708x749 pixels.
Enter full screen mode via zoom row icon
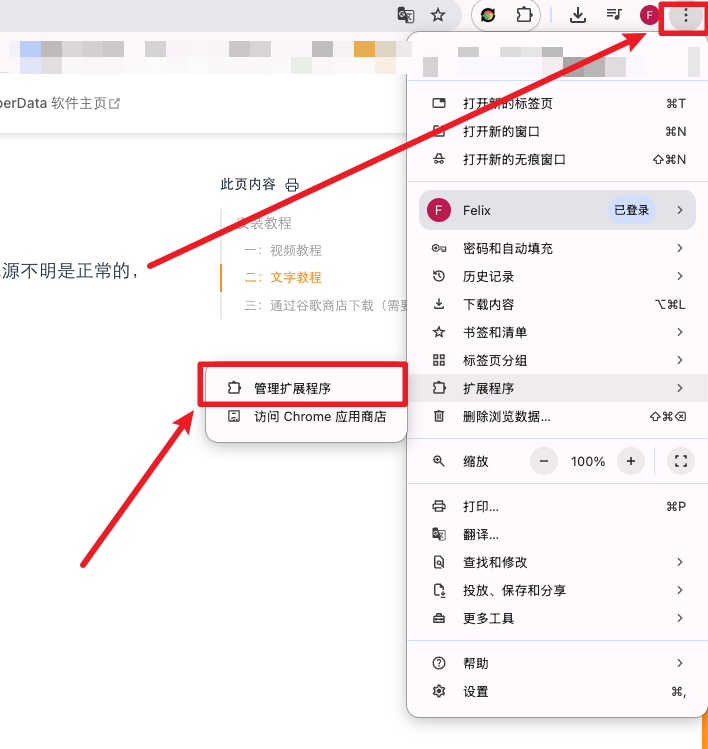(681, 461)
